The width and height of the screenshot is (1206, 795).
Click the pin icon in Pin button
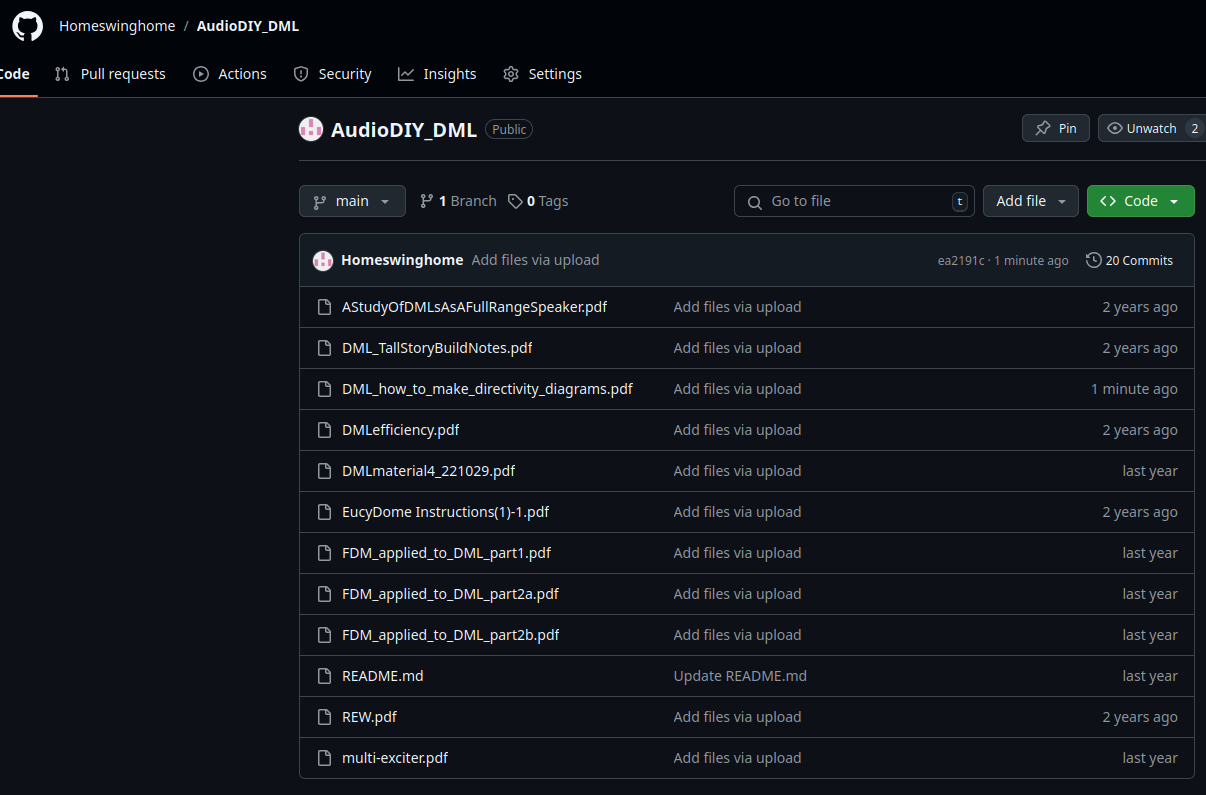[x=1043, y=128]
